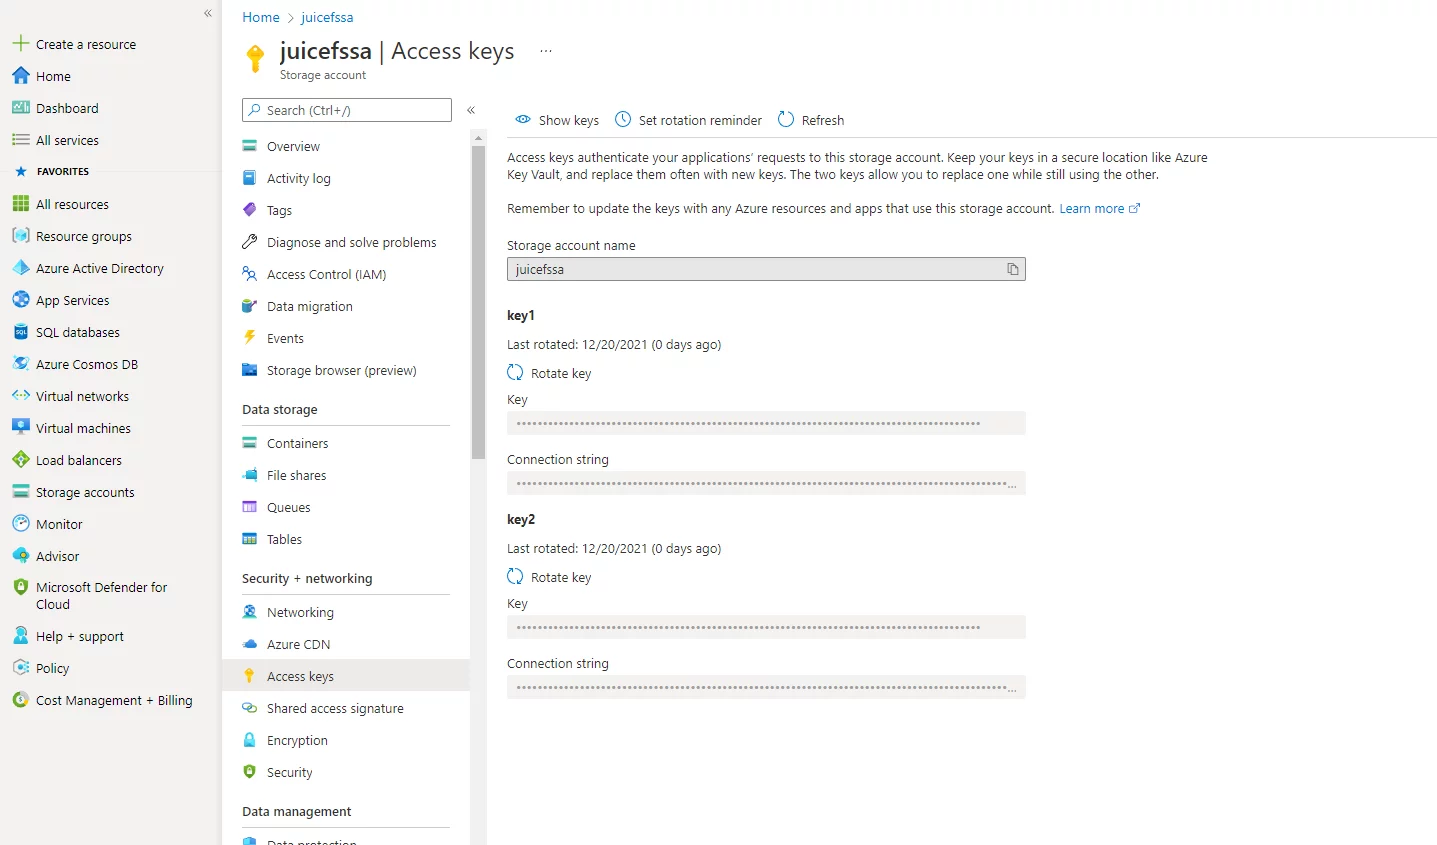
Task: Toggle Show keys eye icon
Action: click(x=523, y=120)
